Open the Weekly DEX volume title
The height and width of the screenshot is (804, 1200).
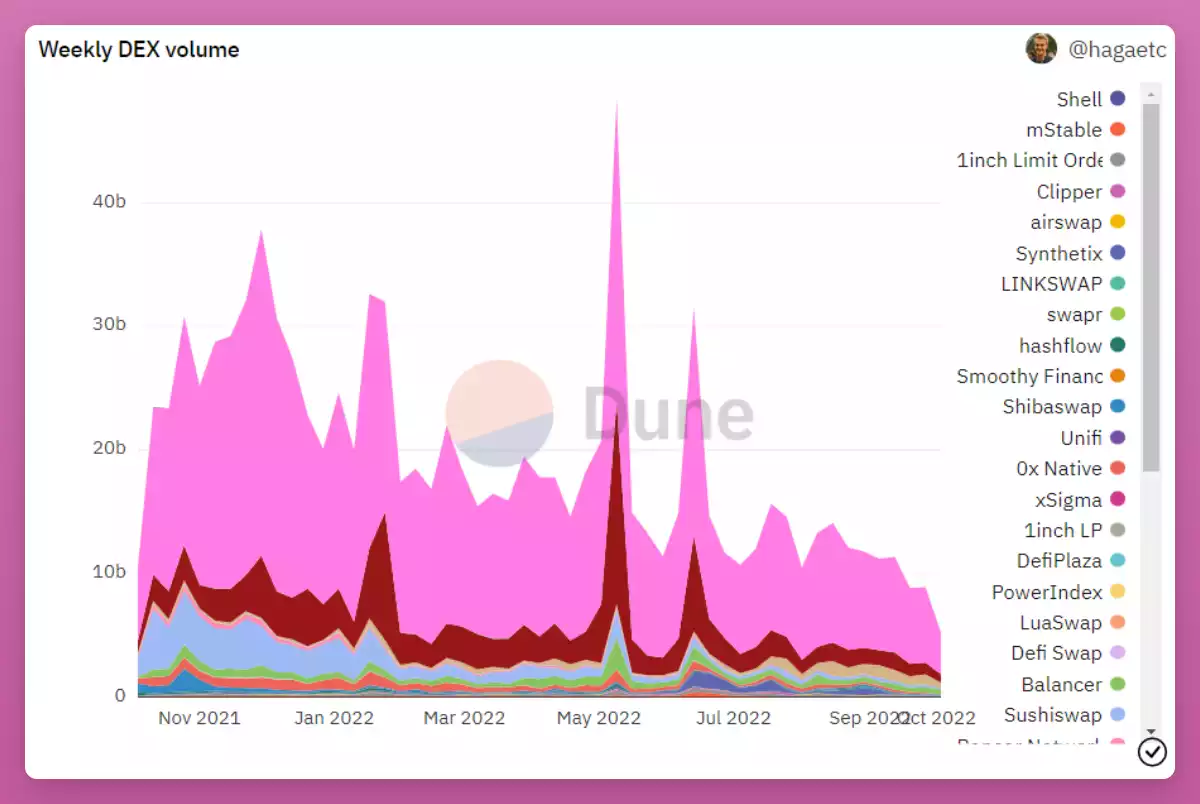[139, 49]
